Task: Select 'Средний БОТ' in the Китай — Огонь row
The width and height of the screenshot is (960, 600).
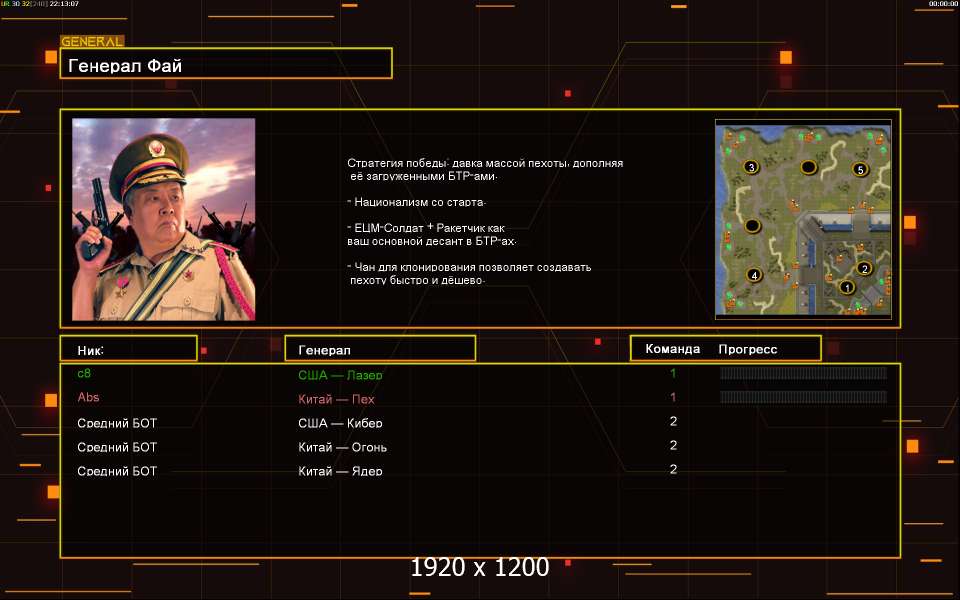Action: 117,447
